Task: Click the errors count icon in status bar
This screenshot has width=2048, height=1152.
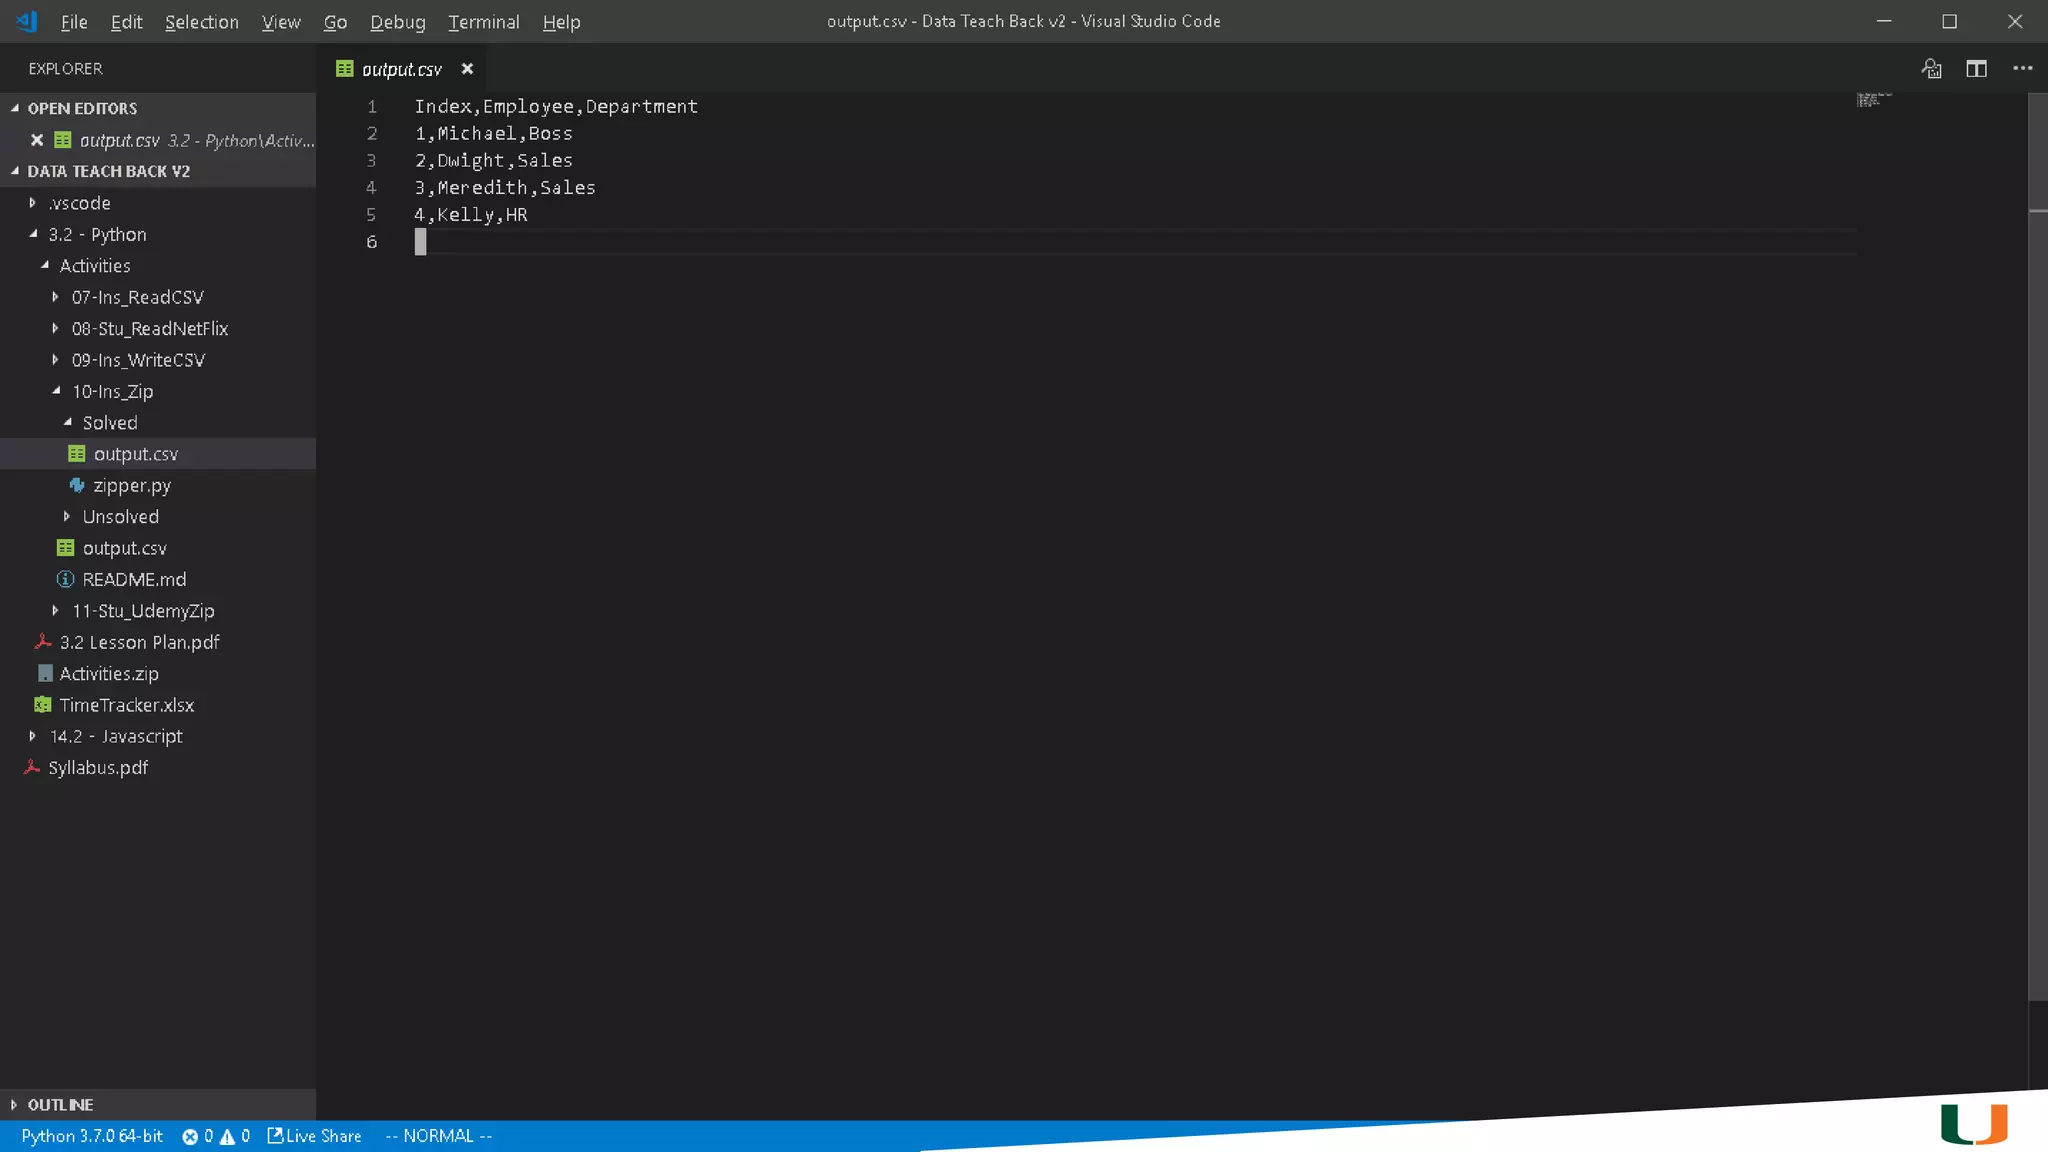Action: pos(190,1136)
